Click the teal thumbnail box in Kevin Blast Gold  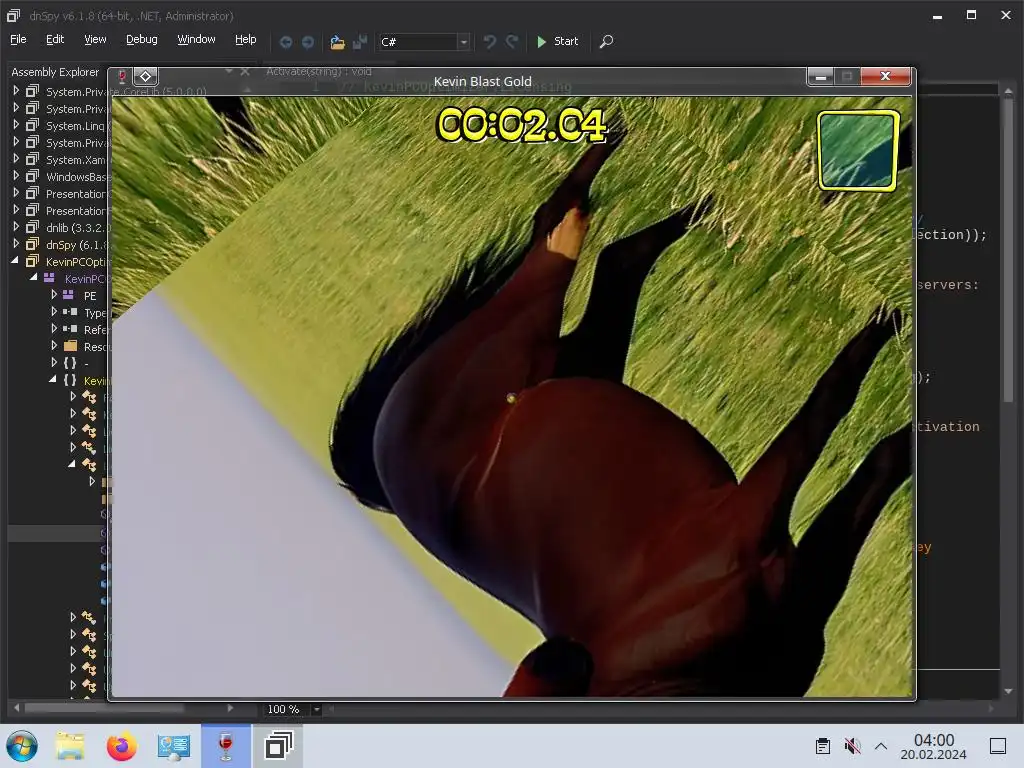click(858, 150)
